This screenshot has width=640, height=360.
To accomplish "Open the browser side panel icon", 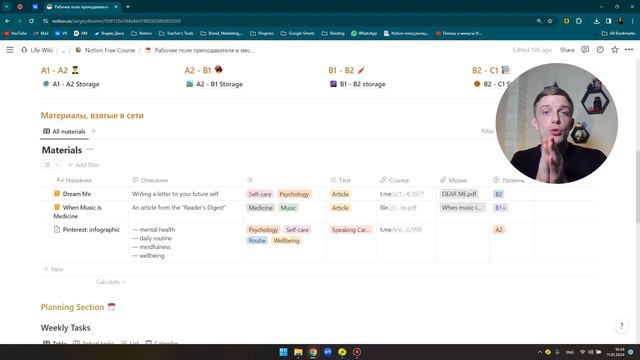I will [608, 21].
